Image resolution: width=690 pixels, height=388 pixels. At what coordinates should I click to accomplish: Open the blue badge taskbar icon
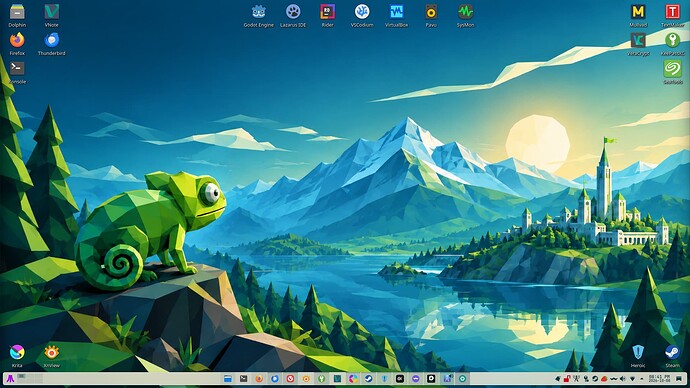pos(448,379)
